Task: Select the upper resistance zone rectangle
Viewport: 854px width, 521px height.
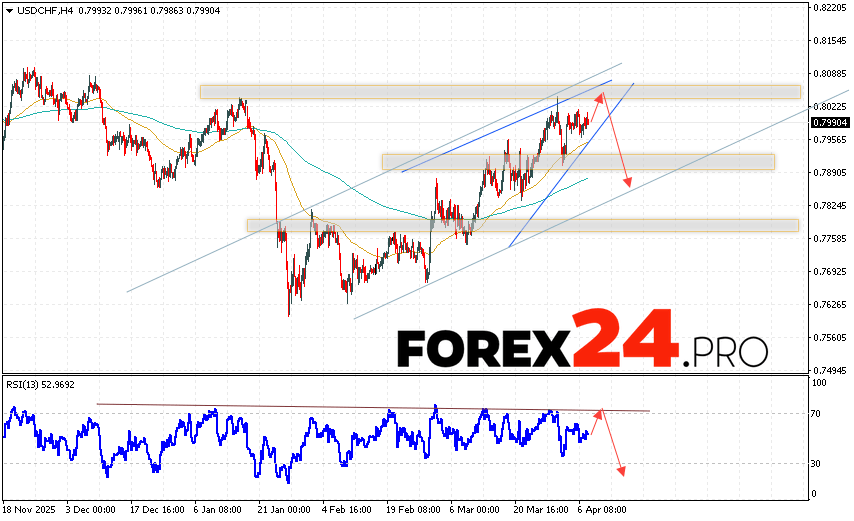Action: 500,91
